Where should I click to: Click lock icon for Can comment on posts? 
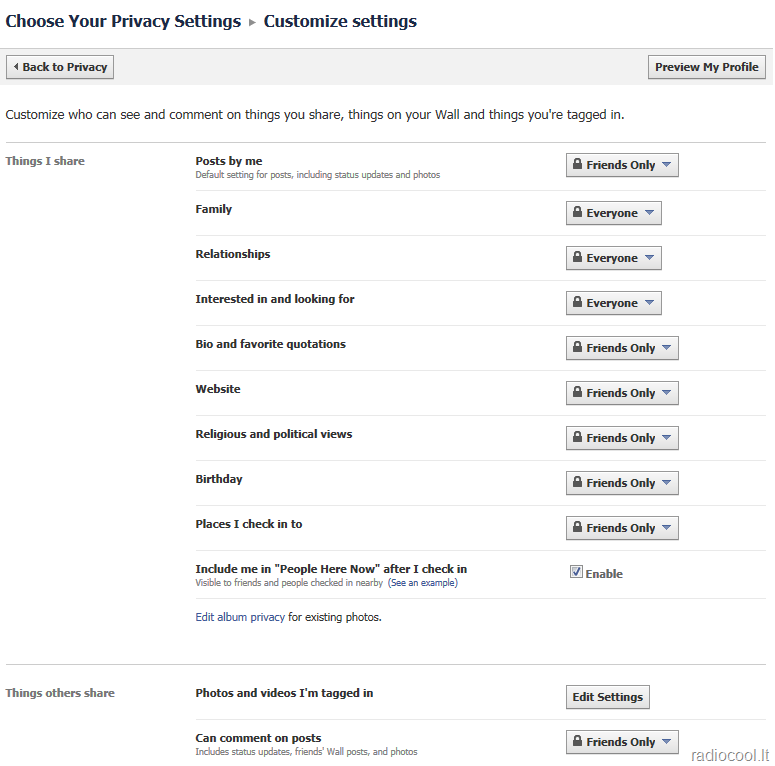click(x=577, y=741)
